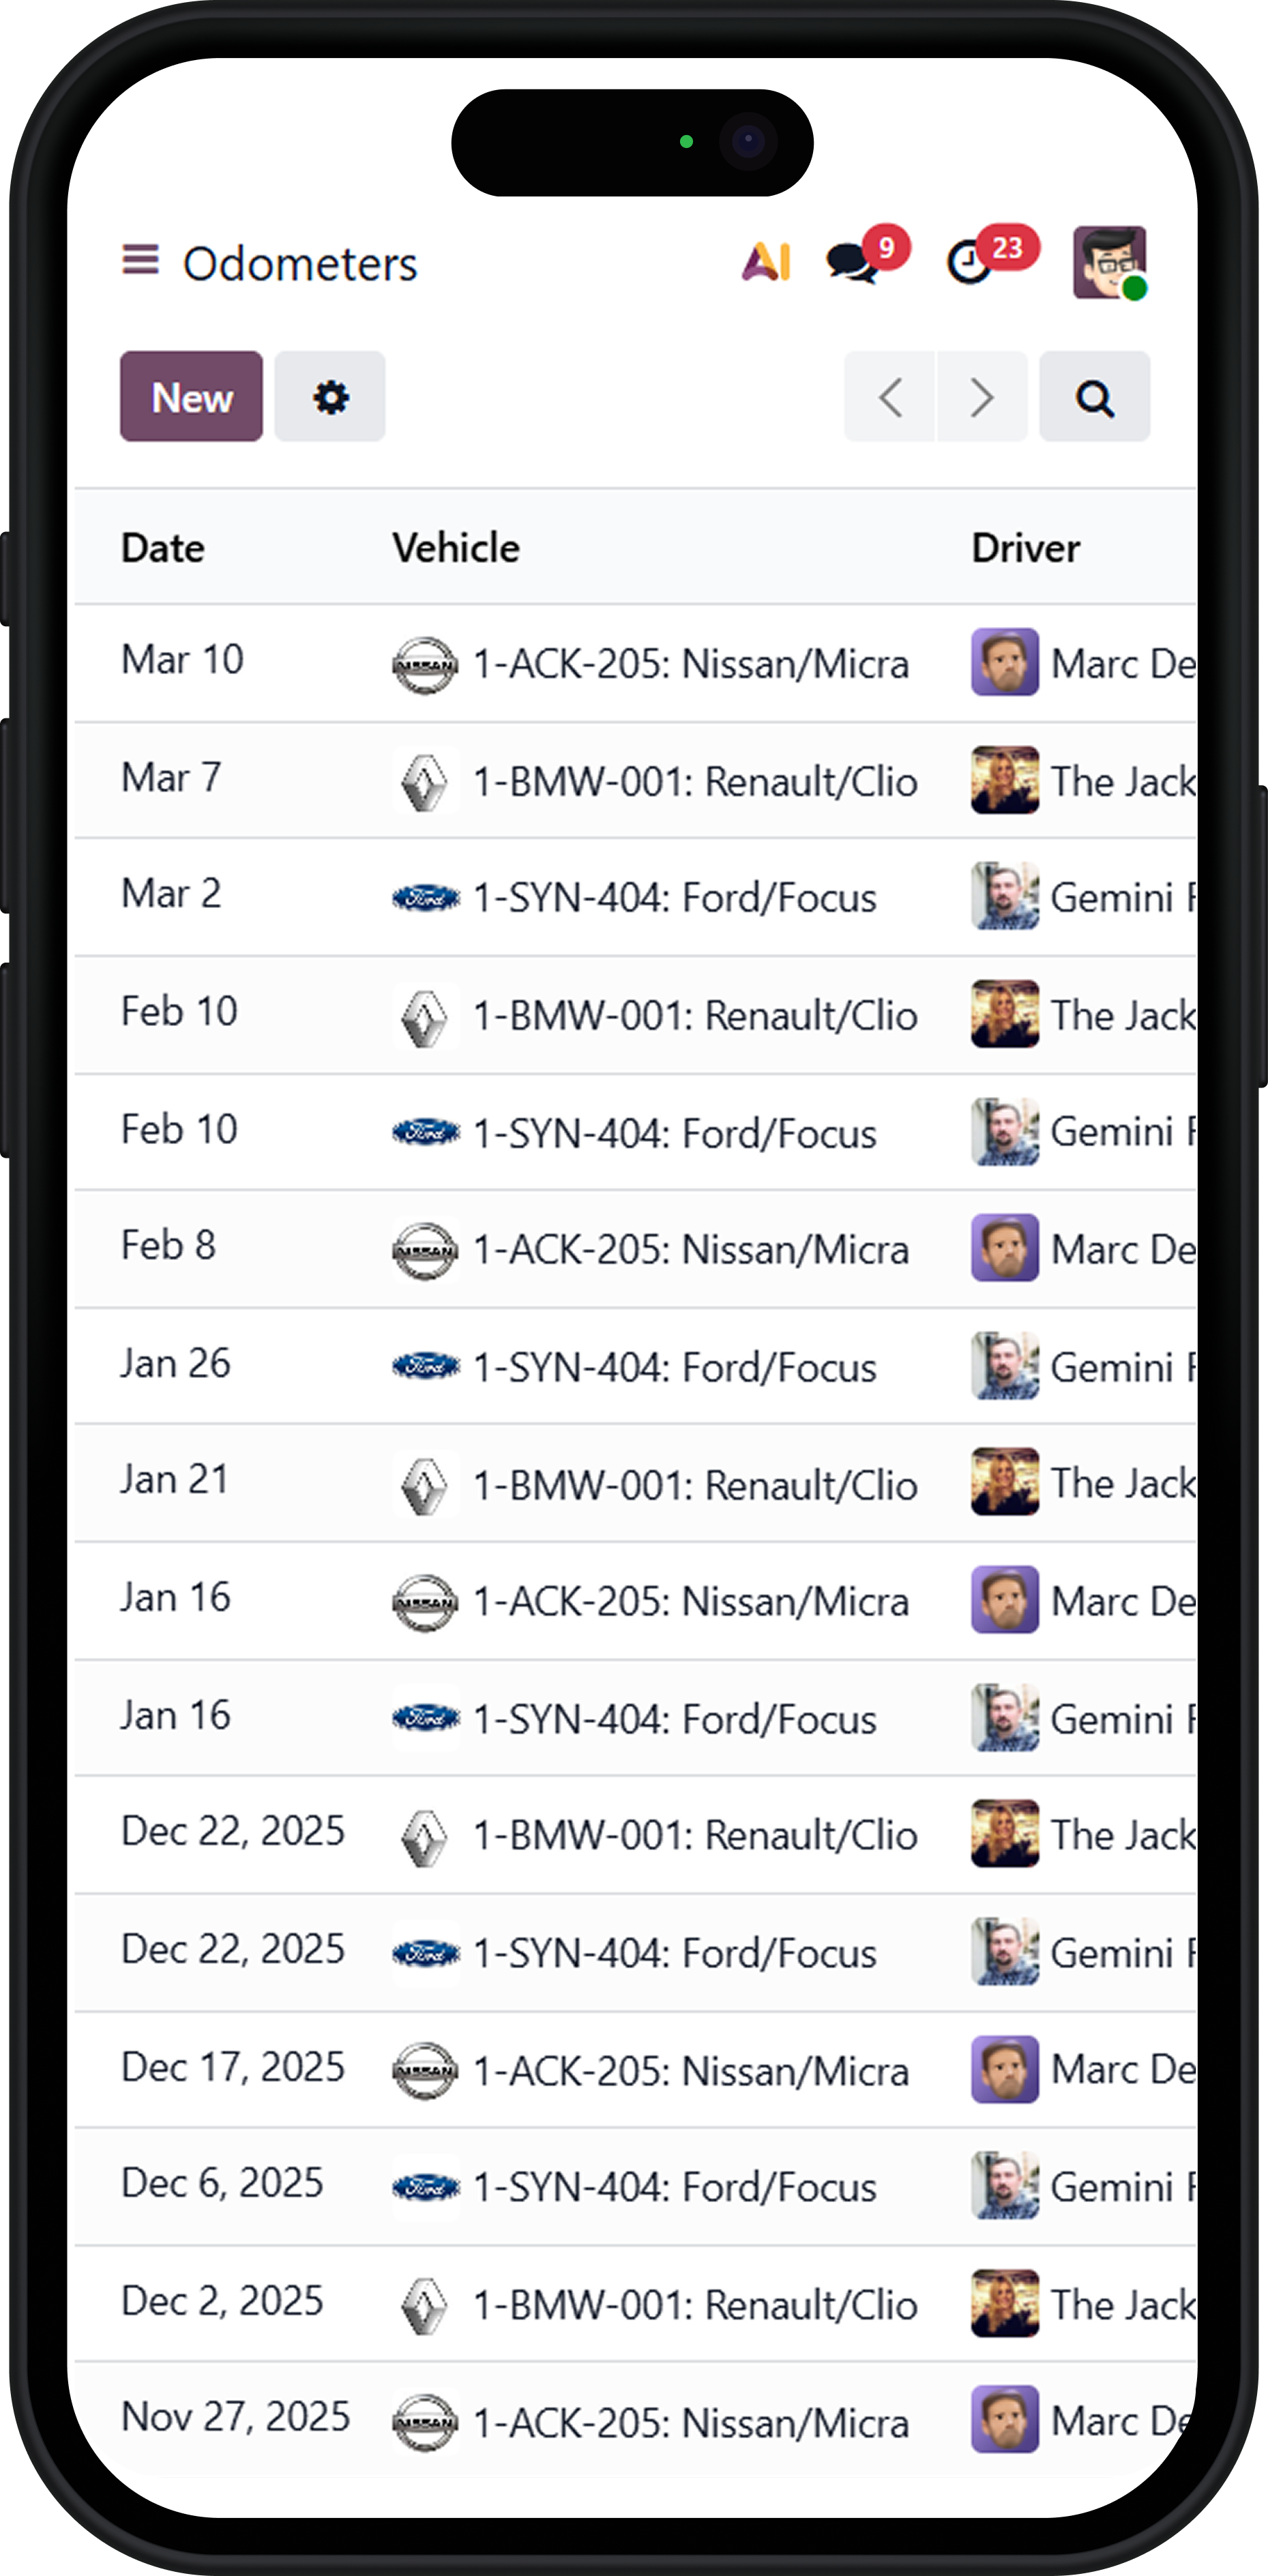Screen dimensions: 1268x2576
Task: Open the Nov 27, 2025 odometer record
Action: click(635, 2421)
